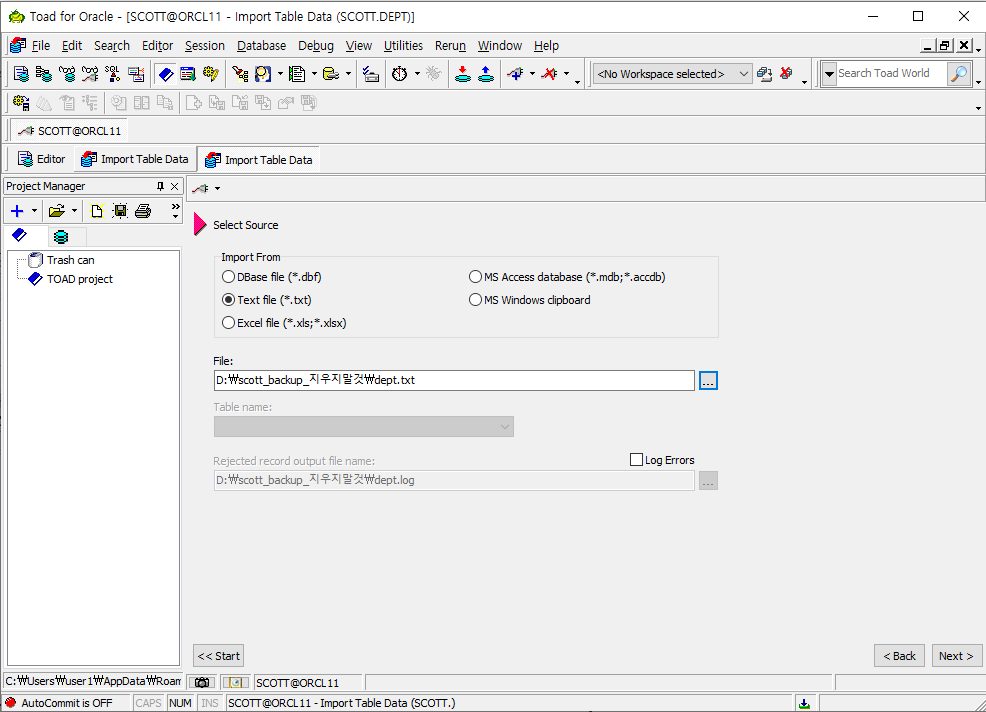Open the File menu

pos(41,46)
